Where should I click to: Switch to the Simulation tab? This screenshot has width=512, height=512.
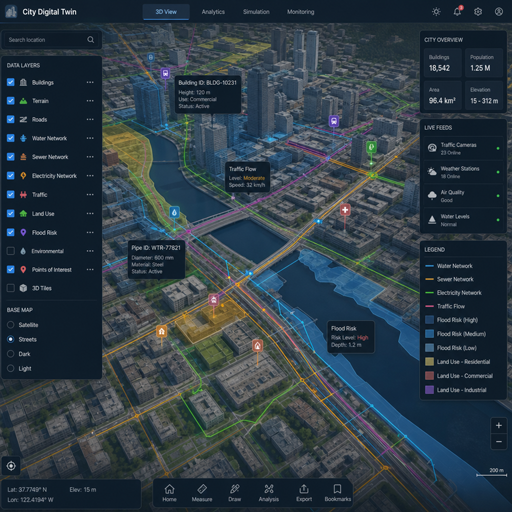coord(256,12)
